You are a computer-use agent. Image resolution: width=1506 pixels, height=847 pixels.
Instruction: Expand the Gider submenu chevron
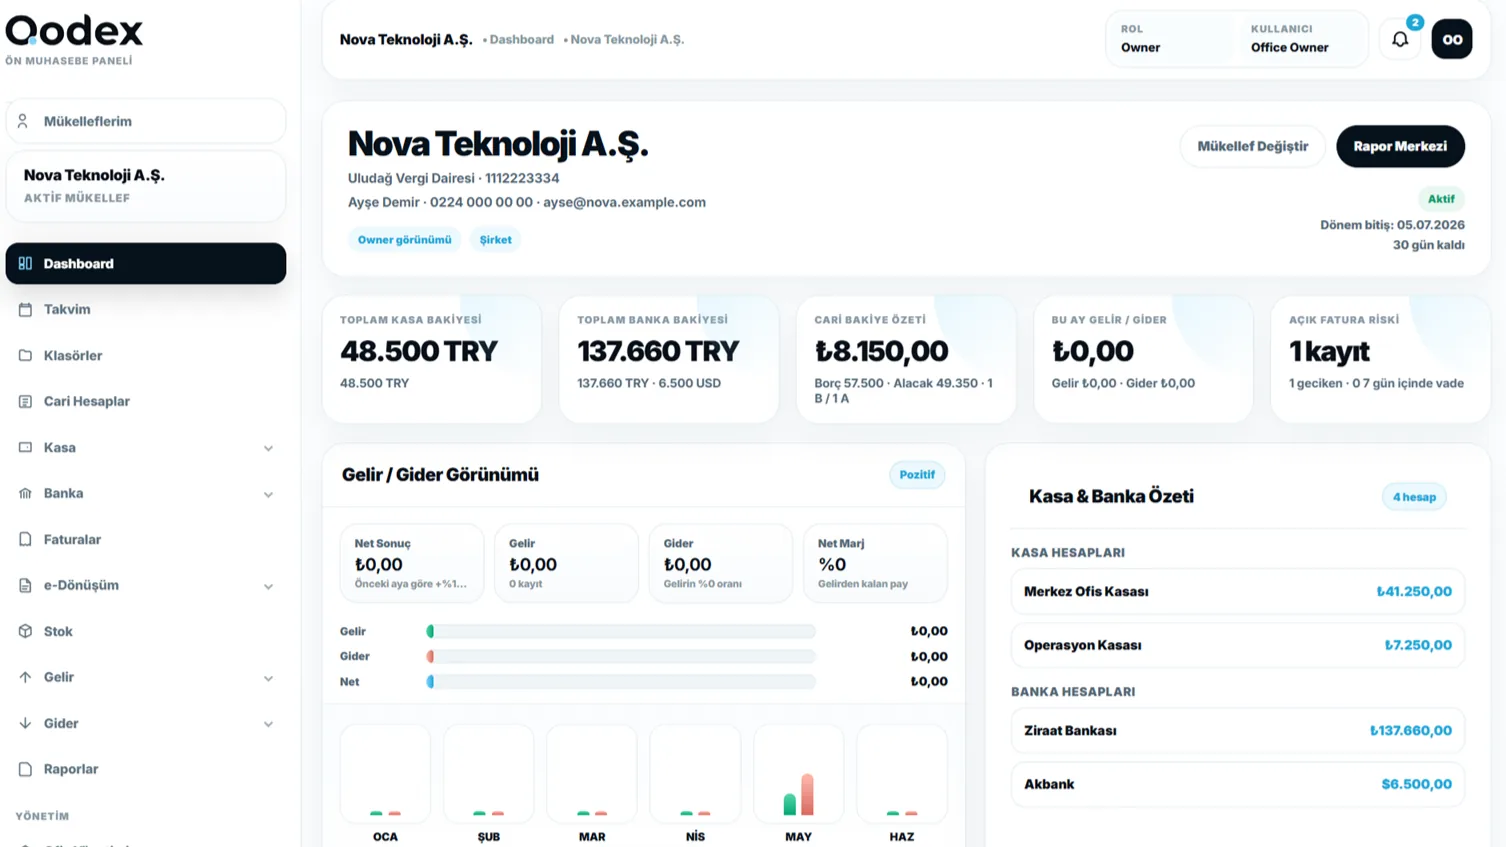point(268,724)
